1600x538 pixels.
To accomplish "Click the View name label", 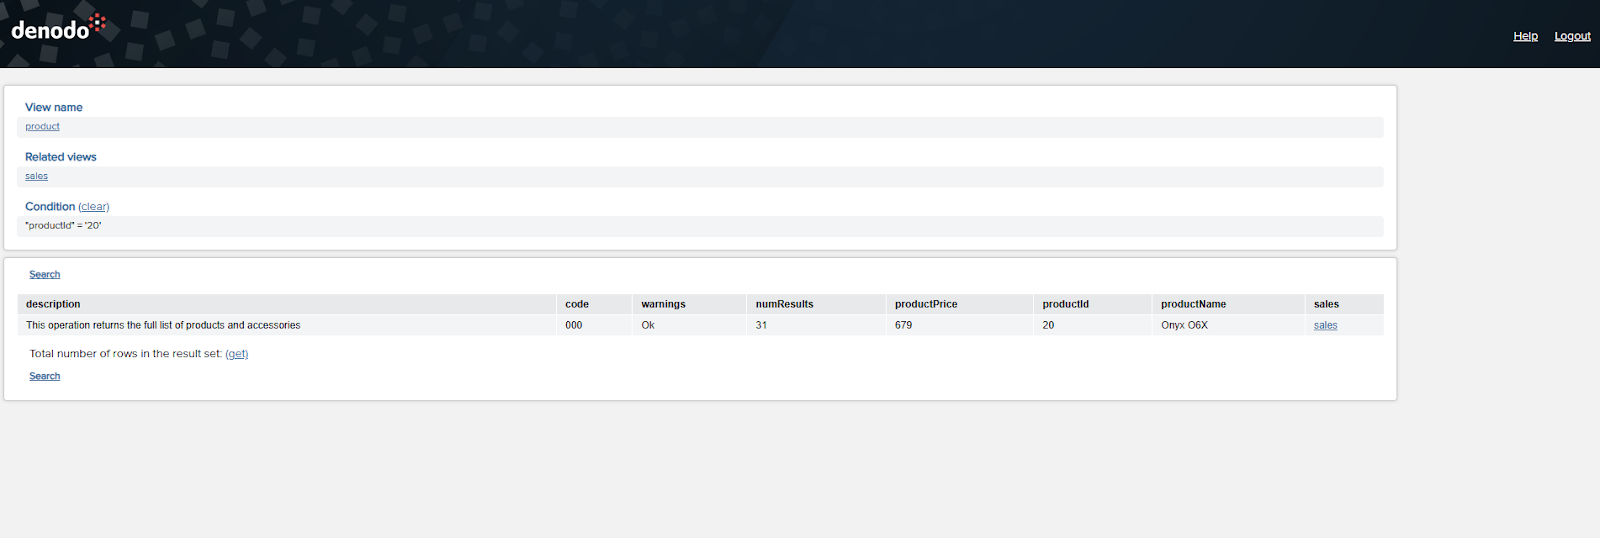I will (x=54, y=107).
